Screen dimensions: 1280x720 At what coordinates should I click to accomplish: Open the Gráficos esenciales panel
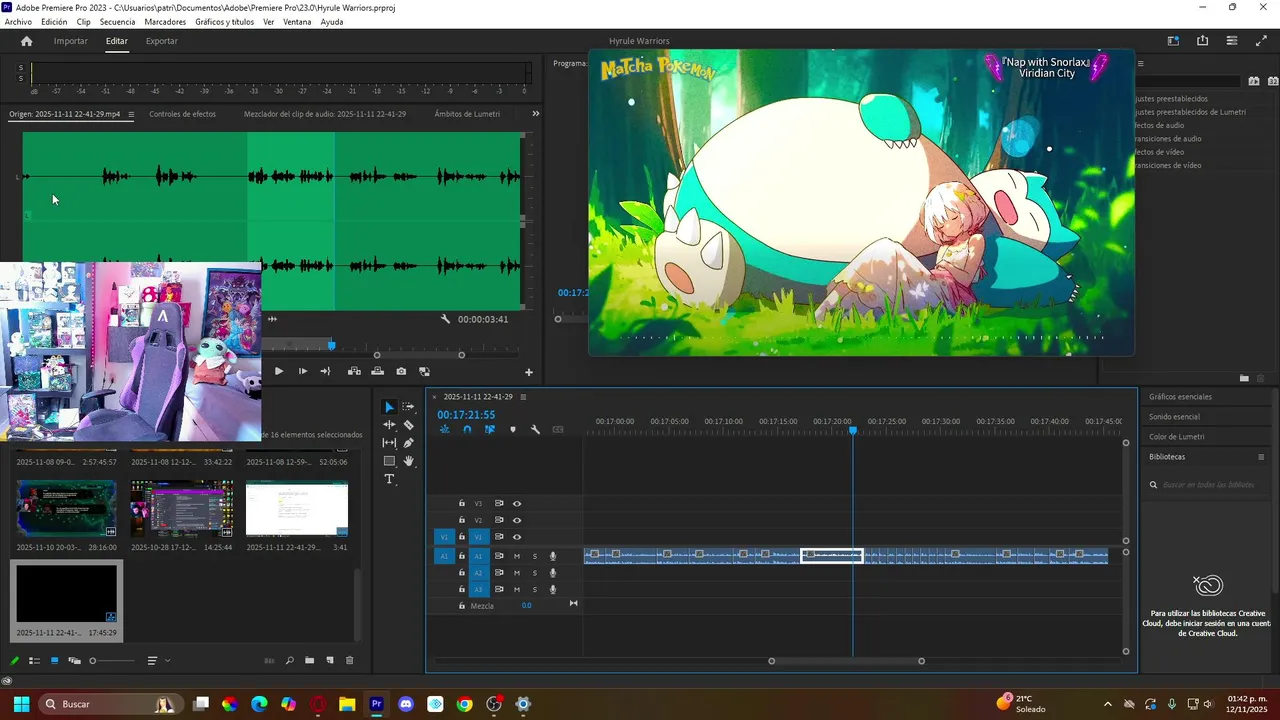[x=1180, y=397]
